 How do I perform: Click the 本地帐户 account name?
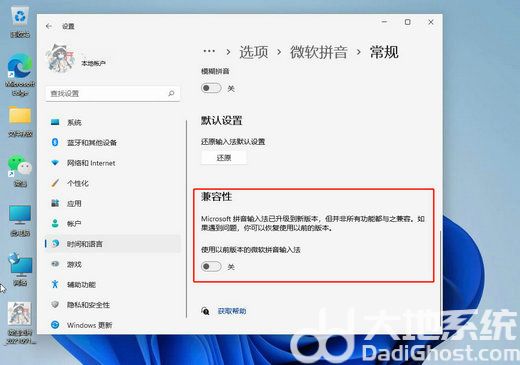(x=93, y=63)
